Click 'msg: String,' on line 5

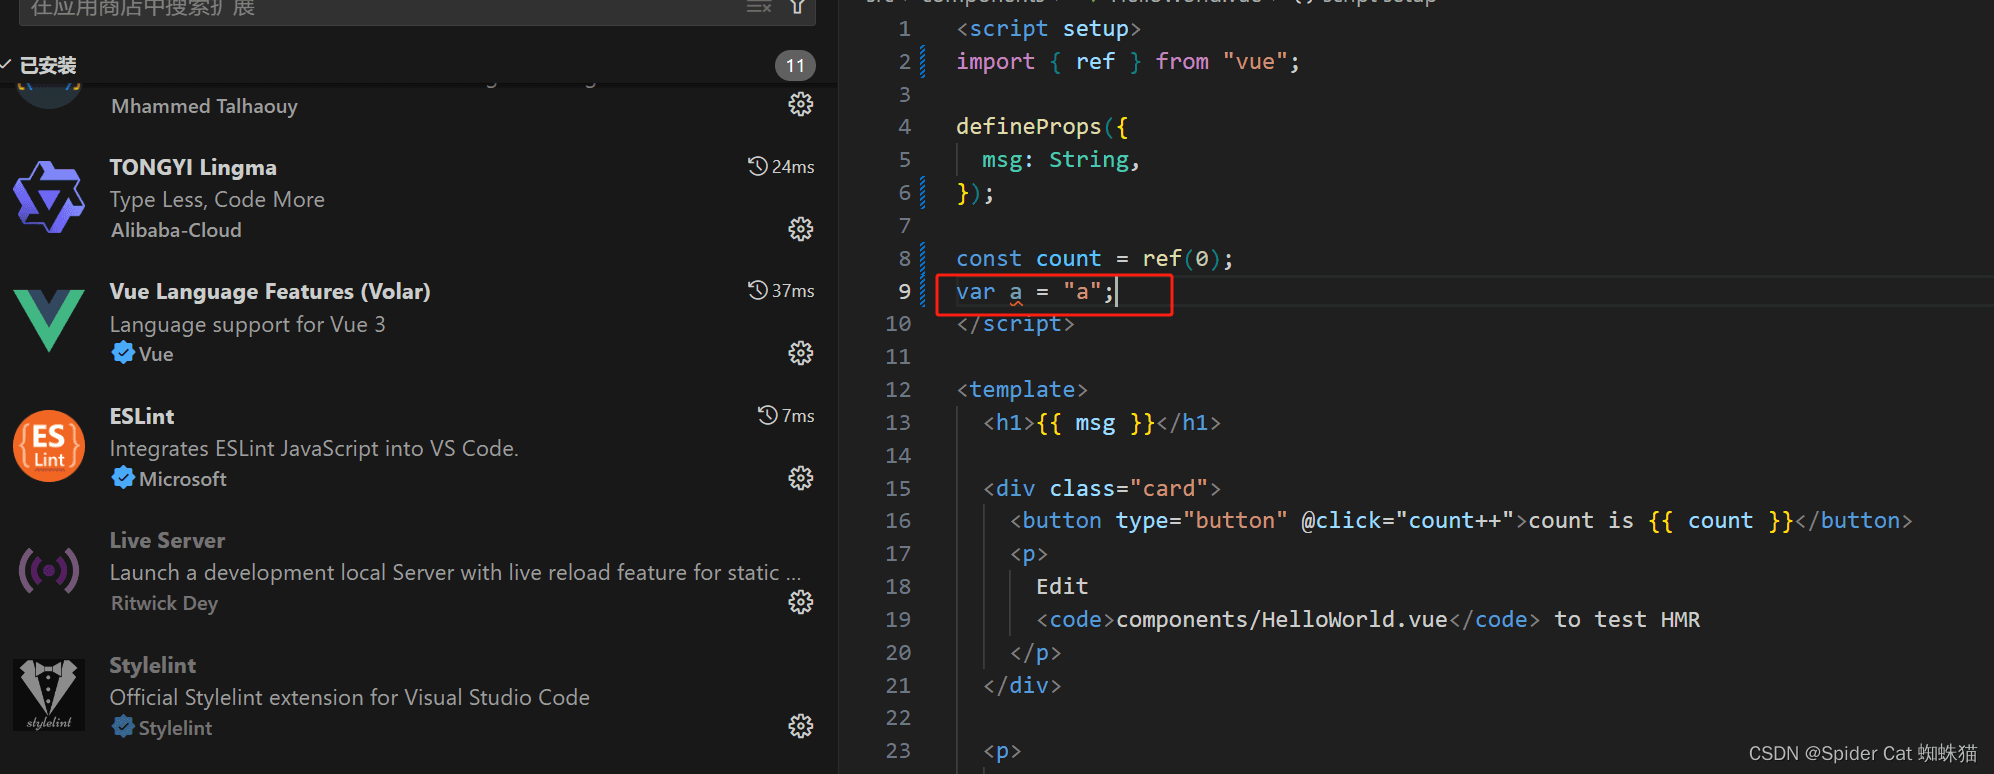(x=1061, y=160)
